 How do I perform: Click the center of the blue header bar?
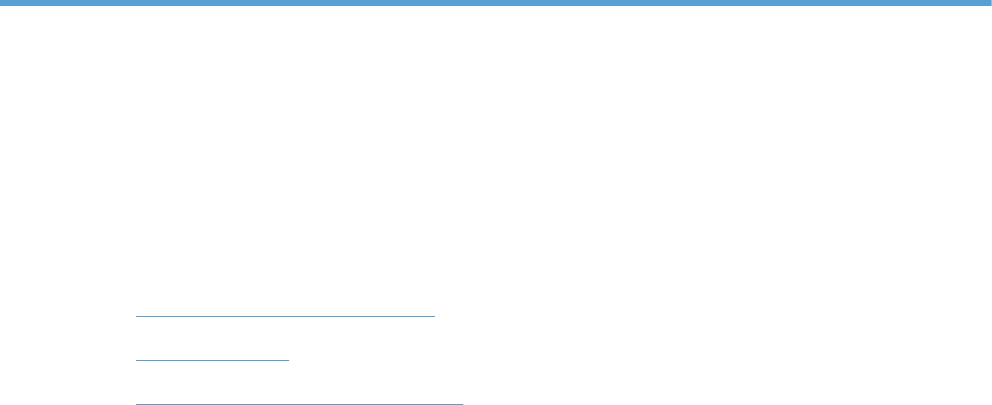point(496,3)
